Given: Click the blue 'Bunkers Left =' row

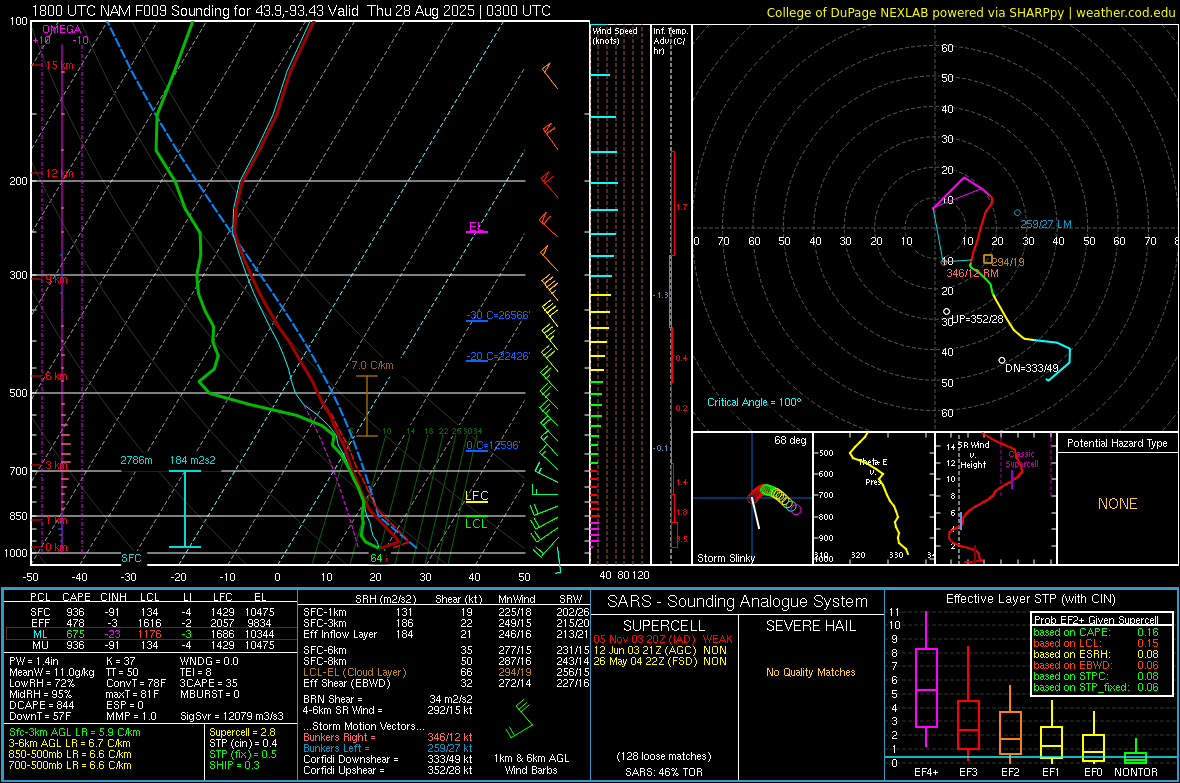Looking at the screenshot, I should click(x=388, y=748).
